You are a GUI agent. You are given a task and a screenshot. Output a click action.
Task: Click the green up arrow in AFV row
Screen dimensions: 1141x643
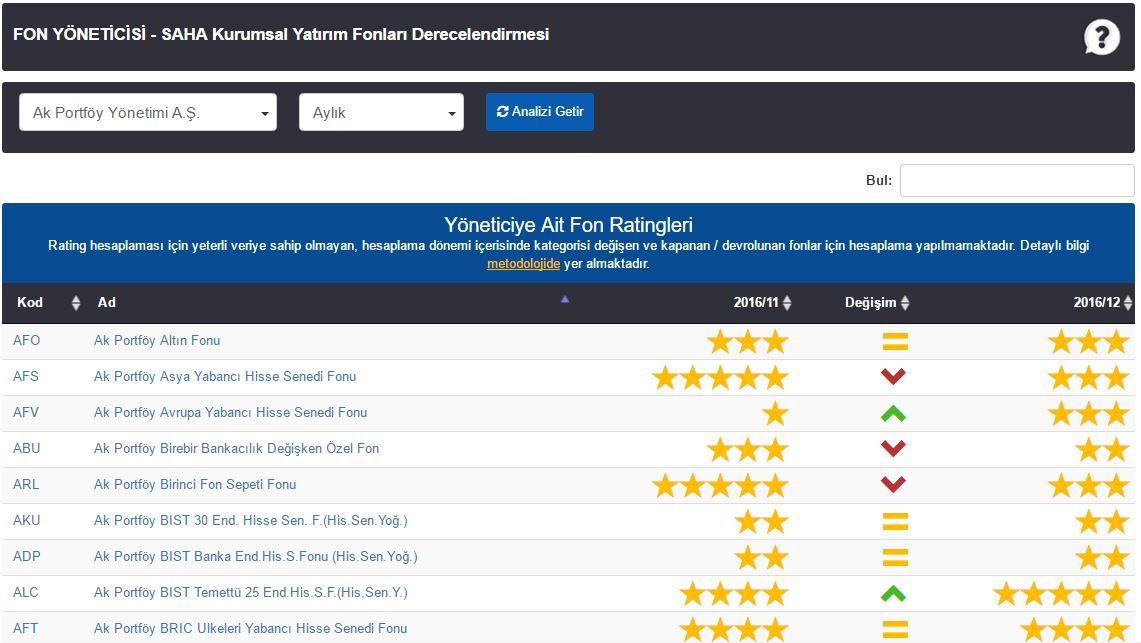tap(894, 413)
